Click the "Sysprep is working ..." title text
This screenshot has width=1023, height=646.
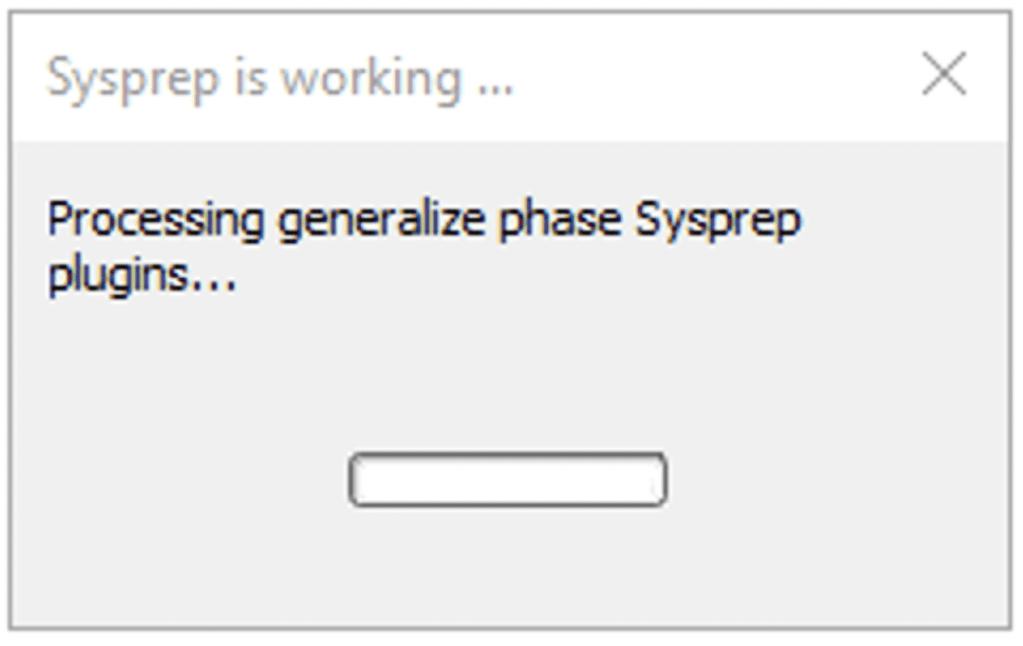coord(280,78)
